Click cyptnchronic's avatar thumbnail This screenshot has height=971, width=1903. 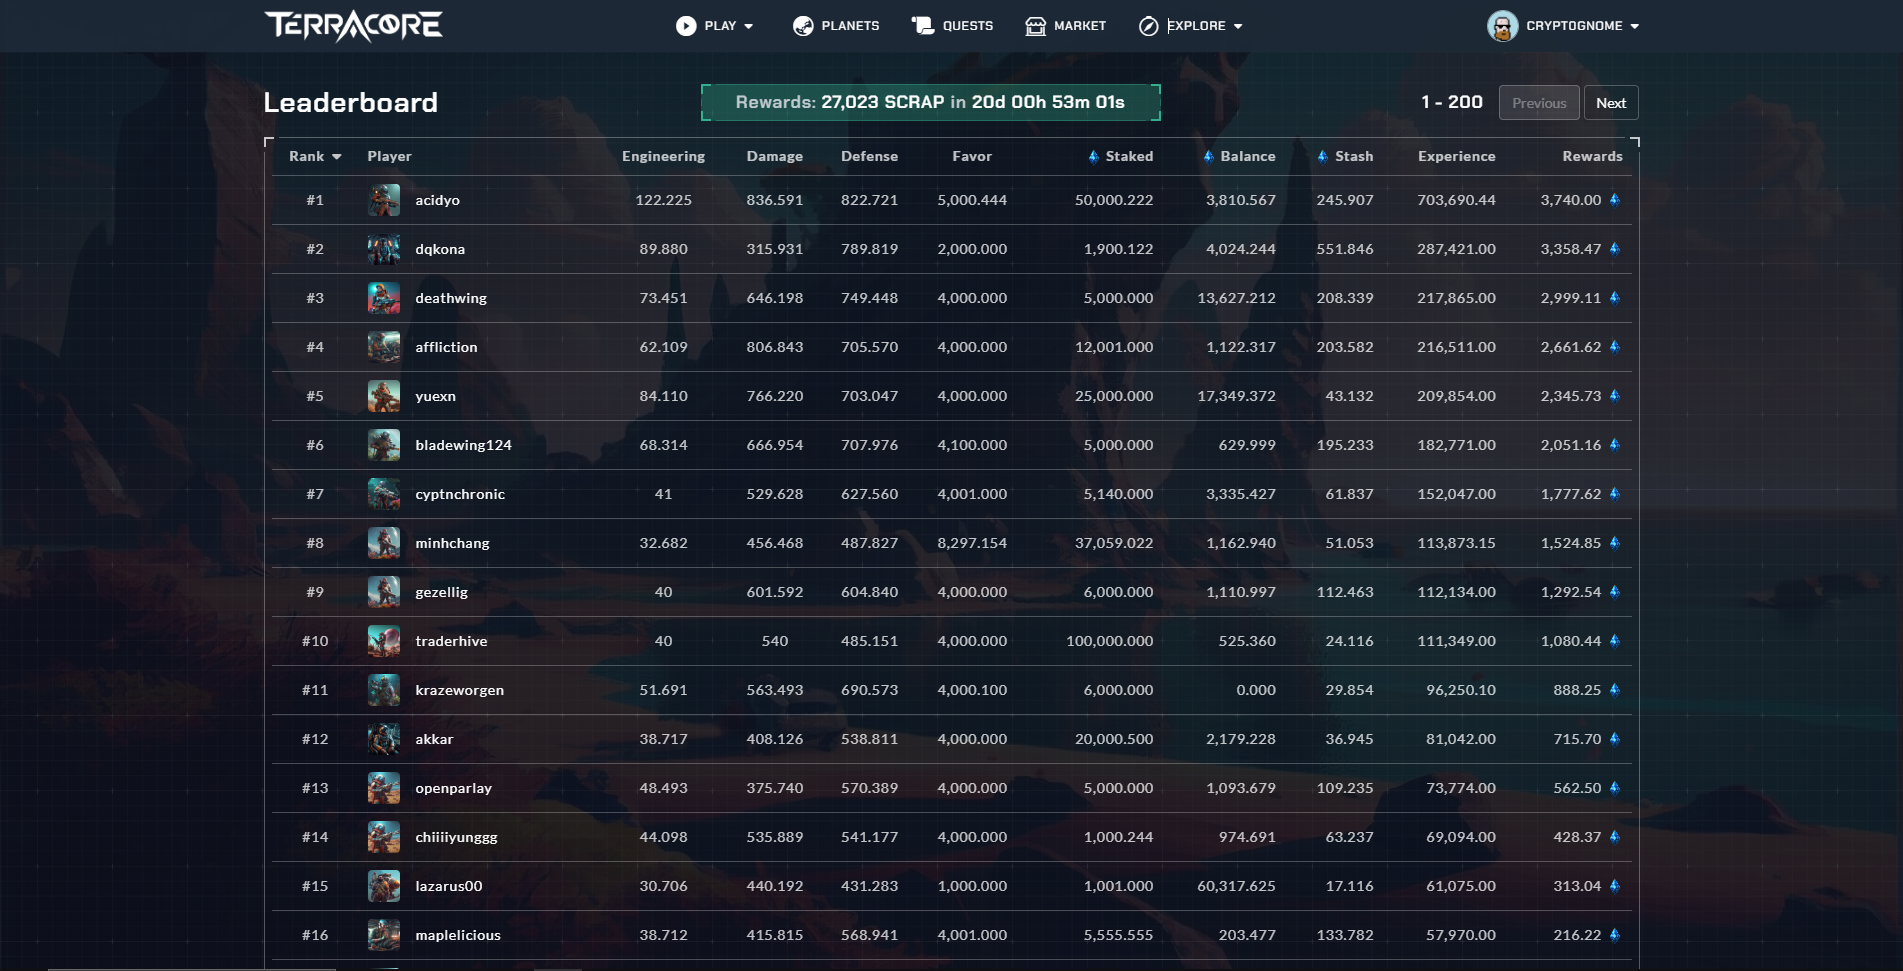coord(384,494)
